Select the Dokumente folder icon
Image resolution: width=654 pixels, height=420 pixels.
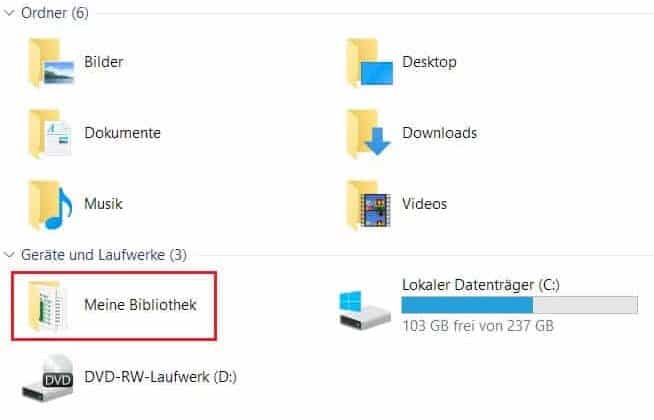pos(50,133)
